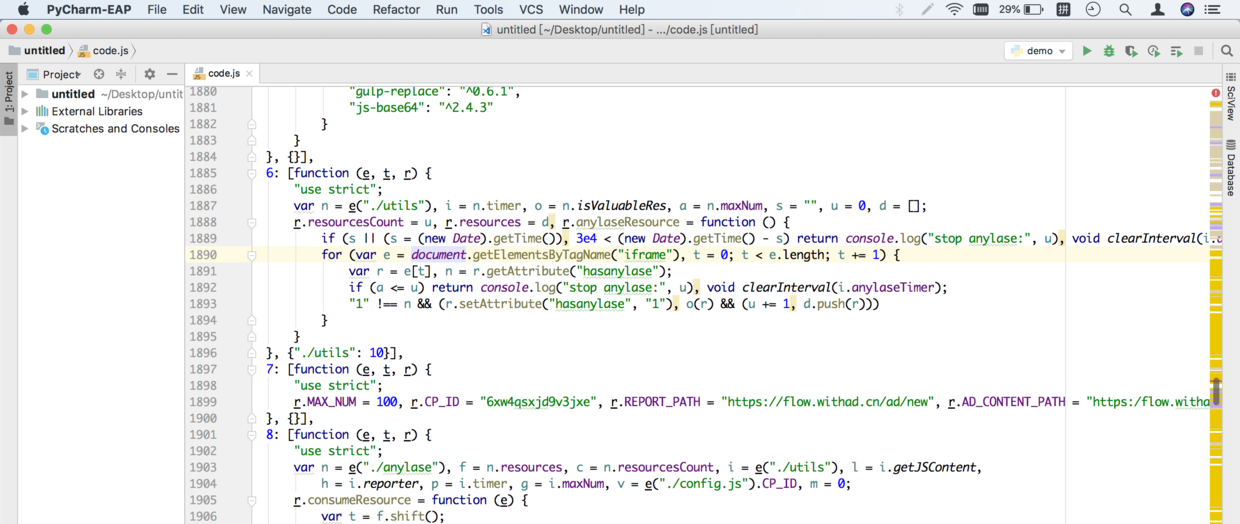Expand Scratches and Consoles node

(25, 128)
